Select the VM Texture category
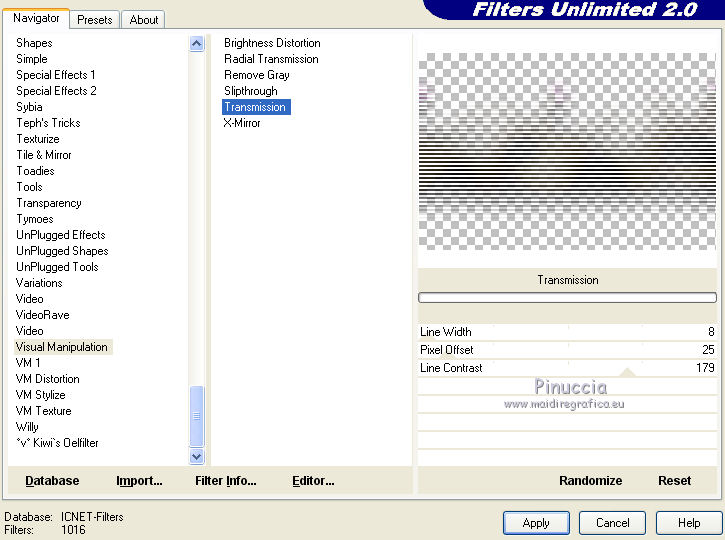The height and width of the screenshot is (540, 725). [x=43, y=411]
